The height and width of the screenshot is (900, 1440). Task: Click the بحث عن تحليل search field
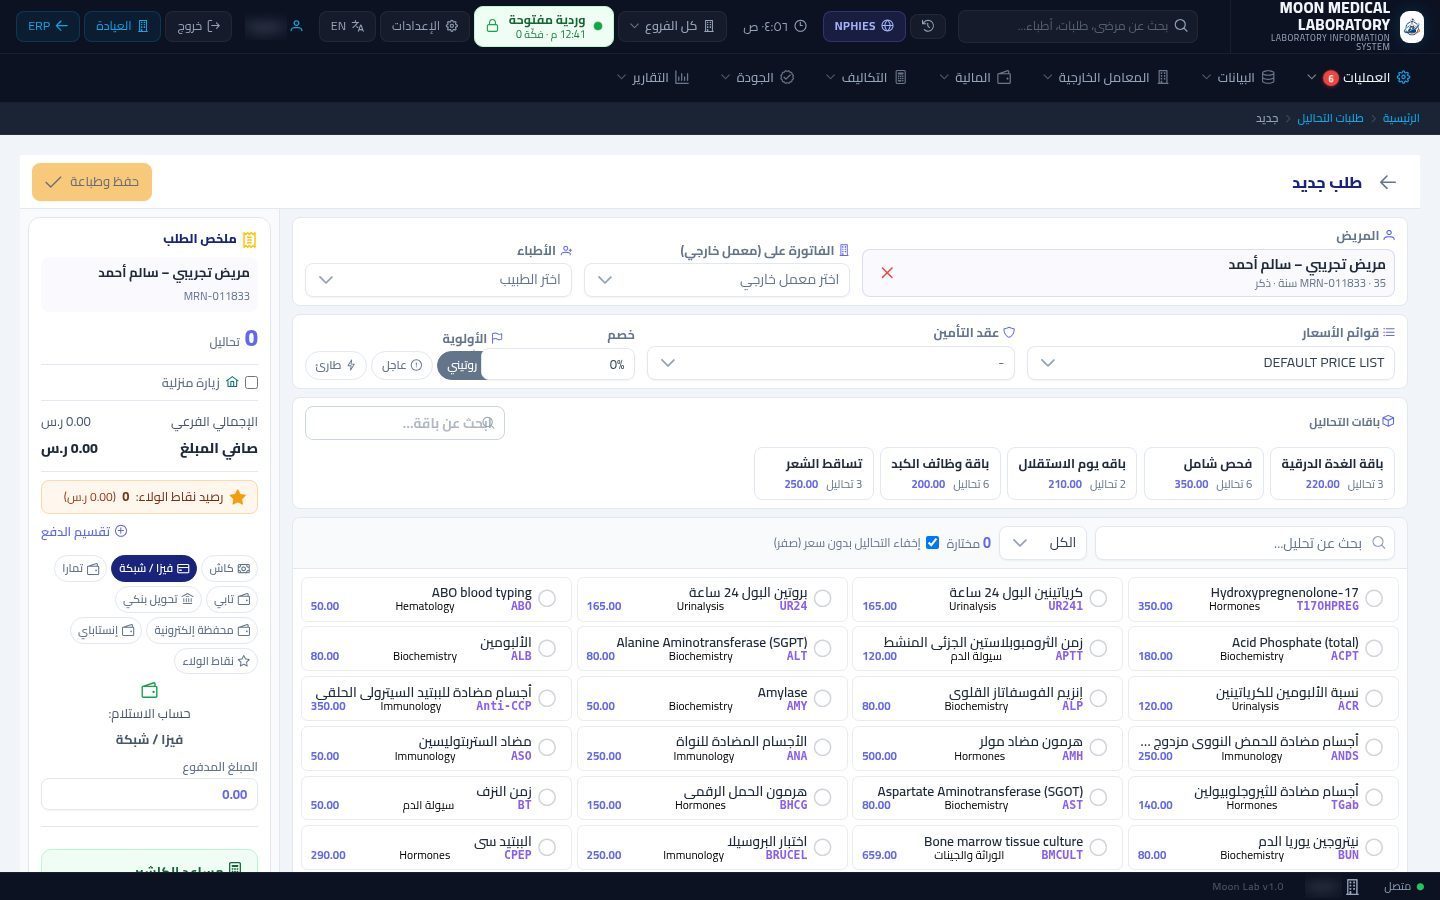(x=1244, y=543)
